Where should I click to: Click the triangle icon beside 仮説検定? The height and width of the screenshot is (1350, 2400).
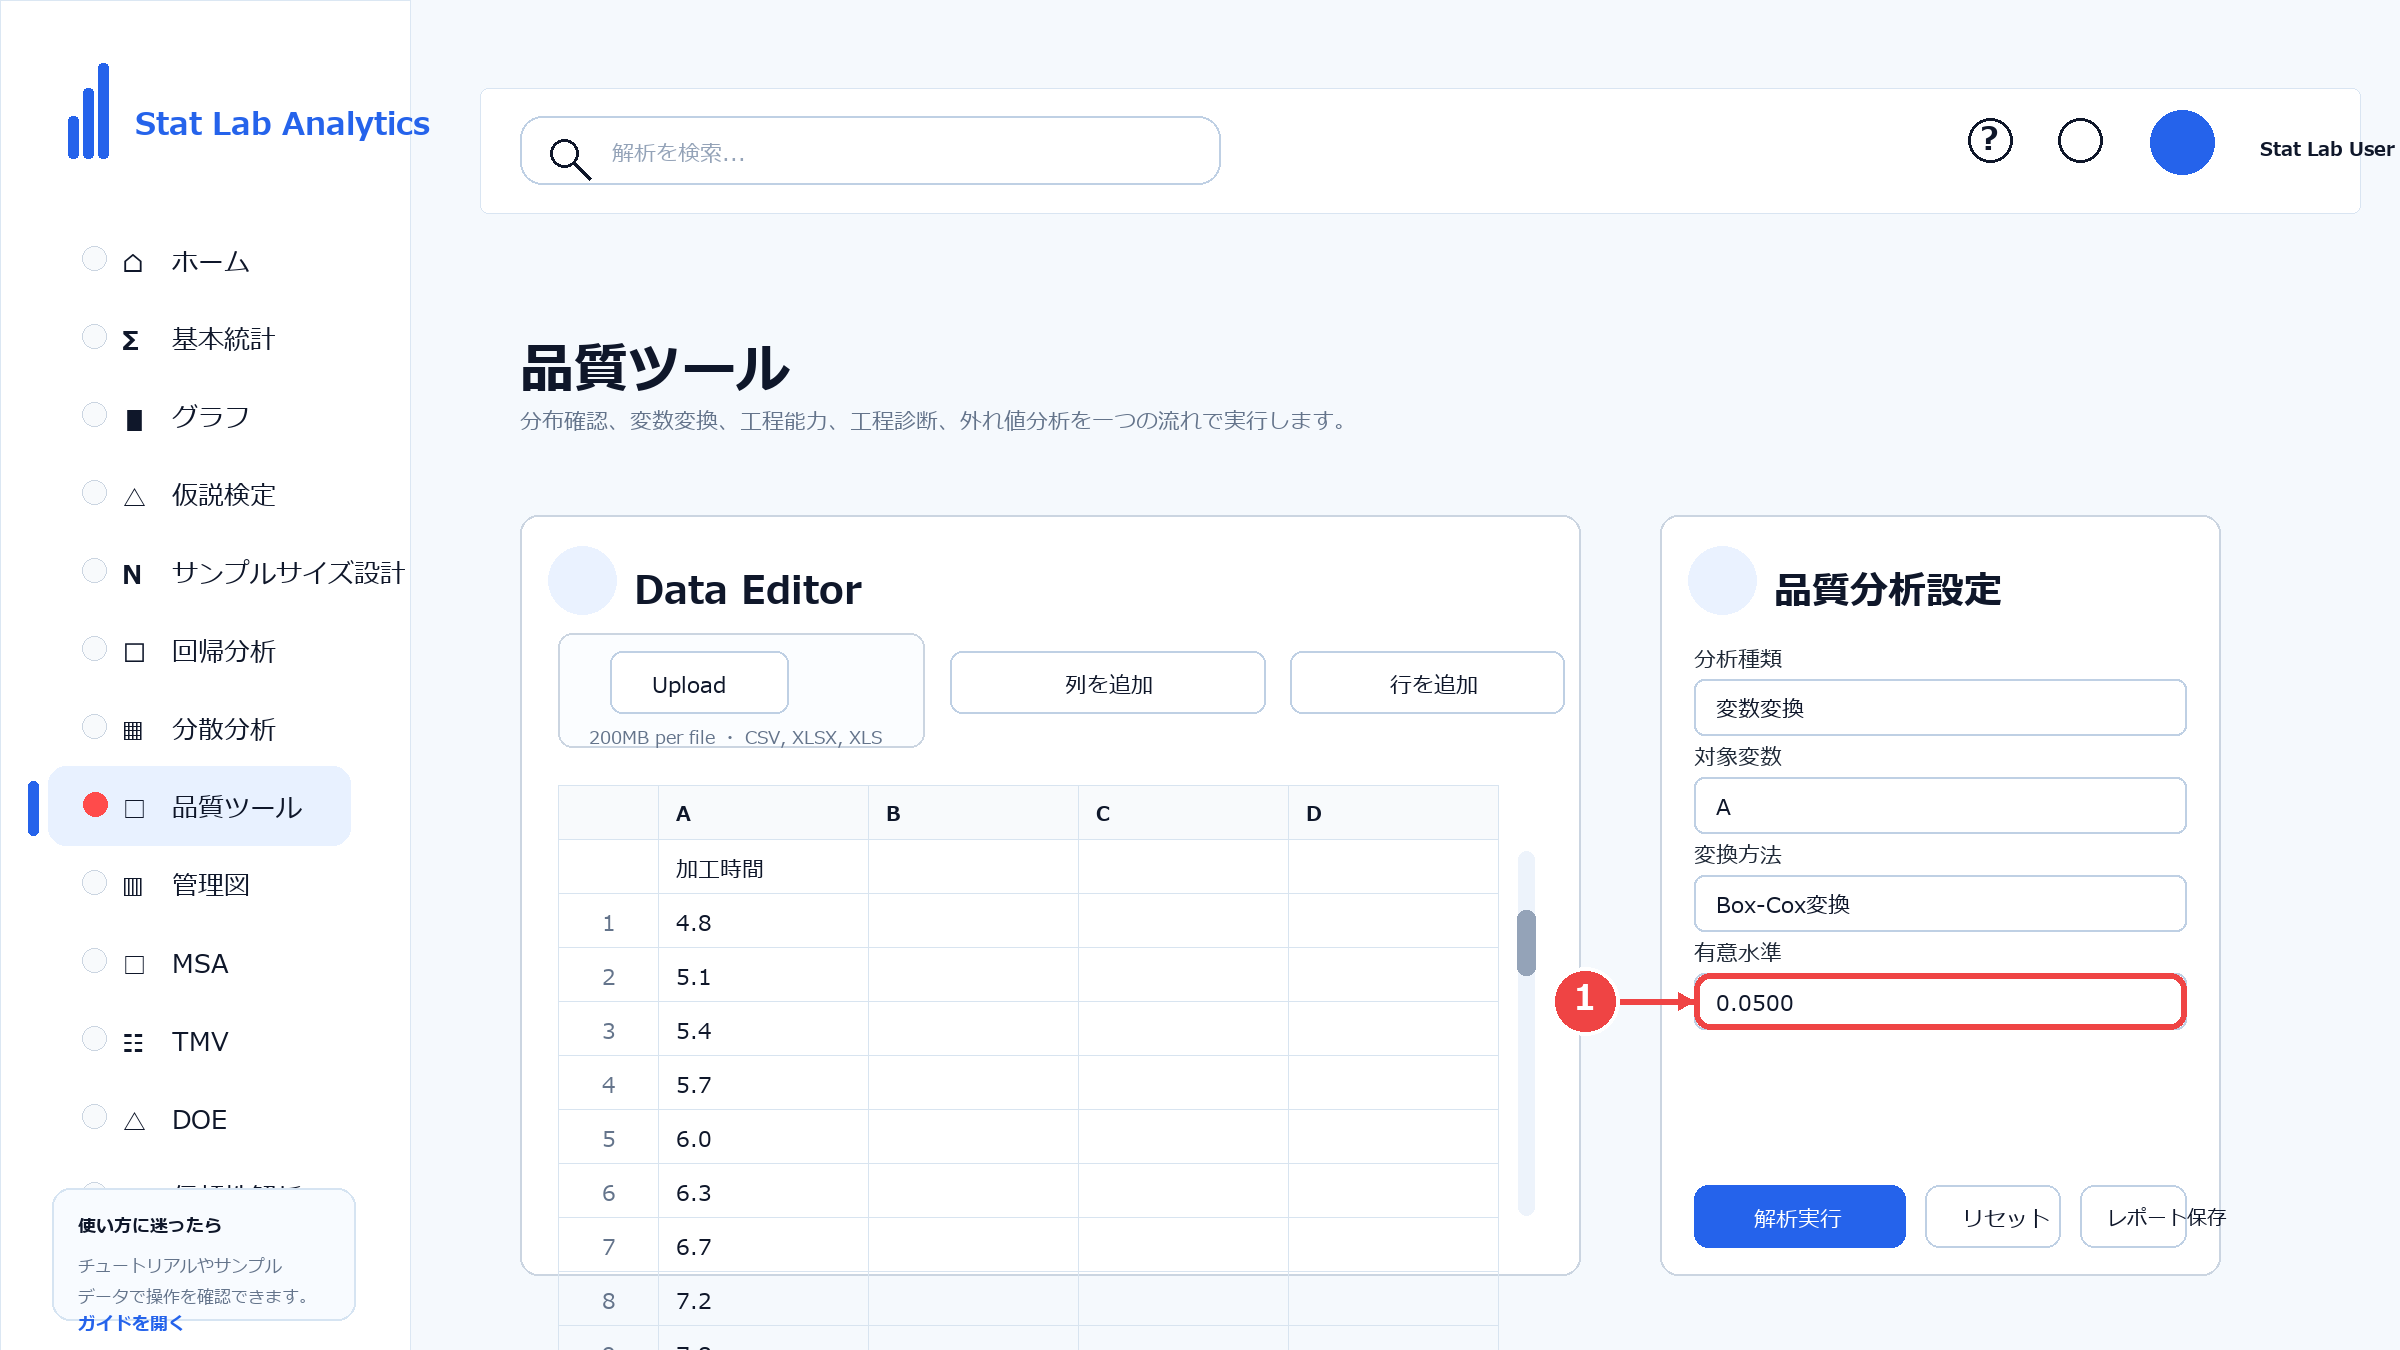134,496
